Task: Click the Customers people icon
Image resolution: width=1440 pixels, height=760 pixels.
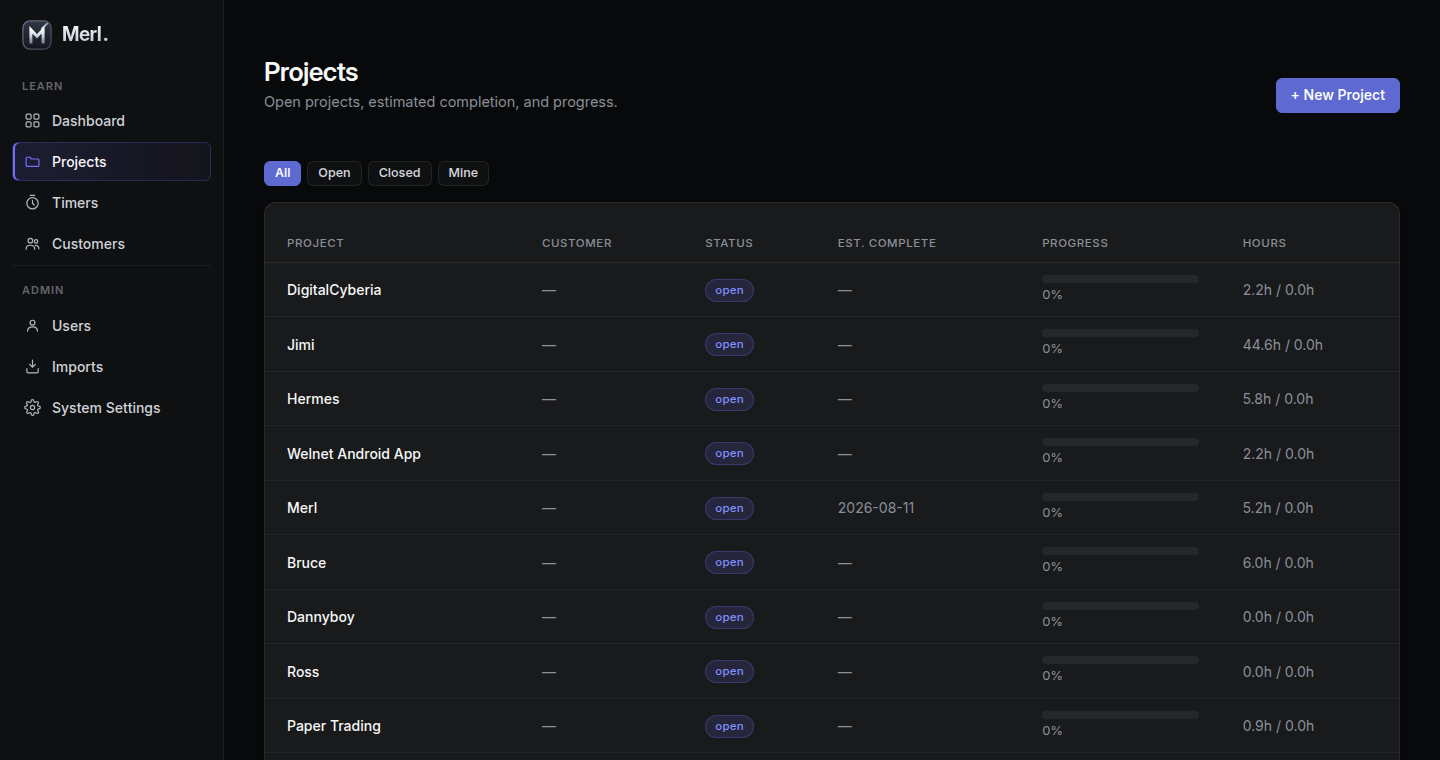Action: 33,244
